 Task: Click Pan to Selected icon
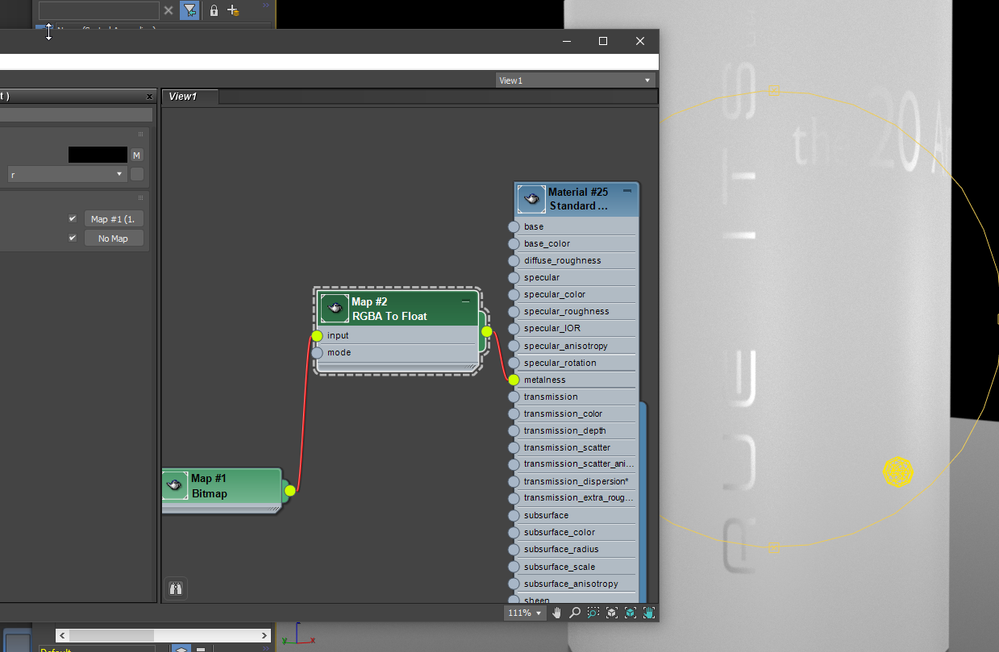[649, 613]
